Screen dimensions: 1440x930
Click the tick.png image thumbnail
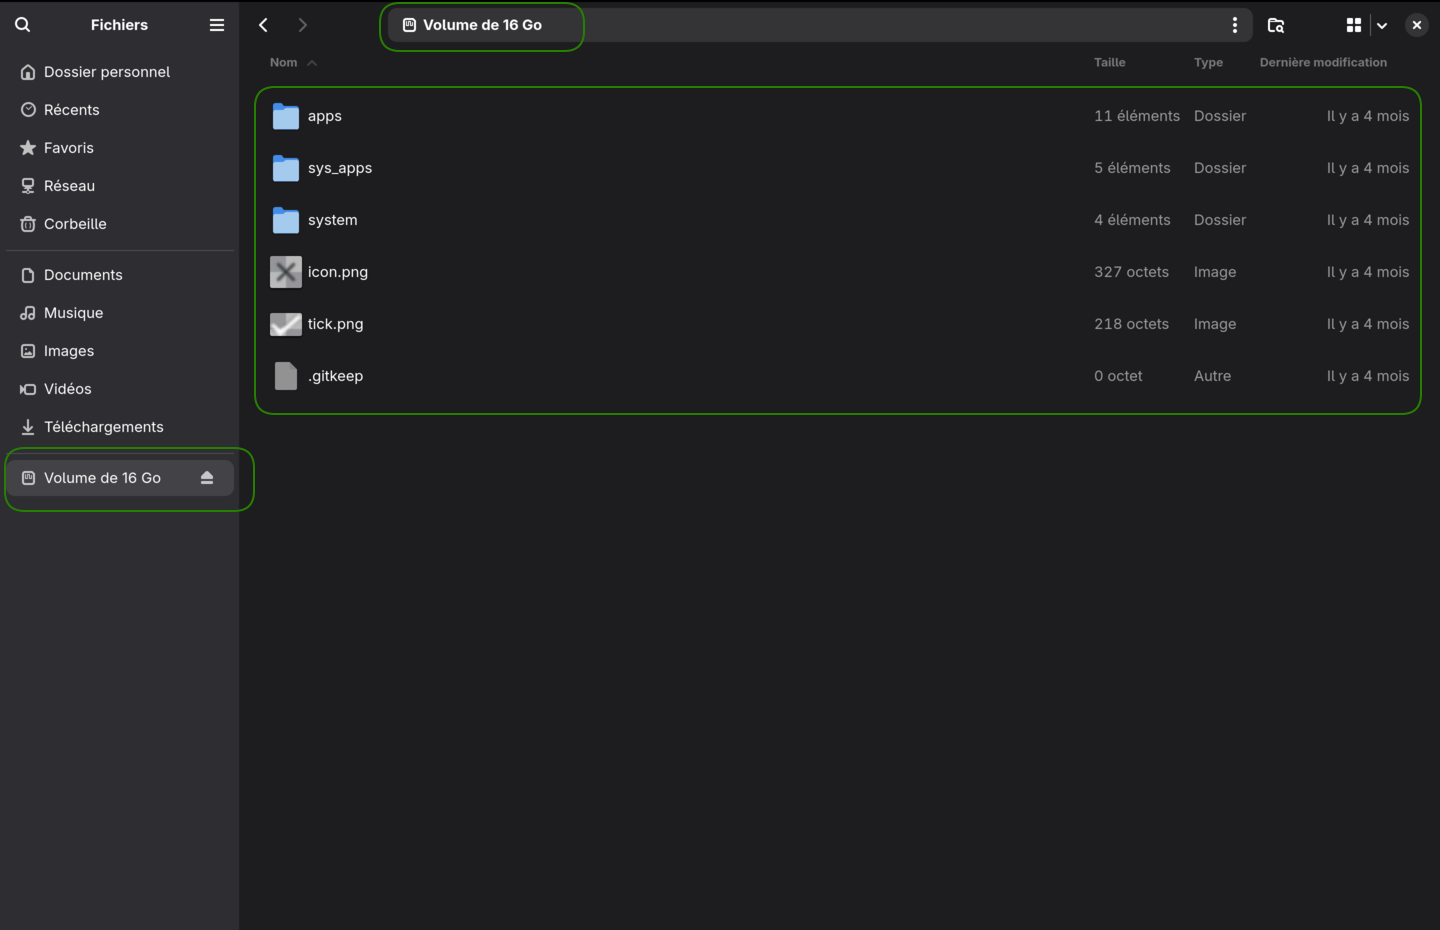[285, 324]
